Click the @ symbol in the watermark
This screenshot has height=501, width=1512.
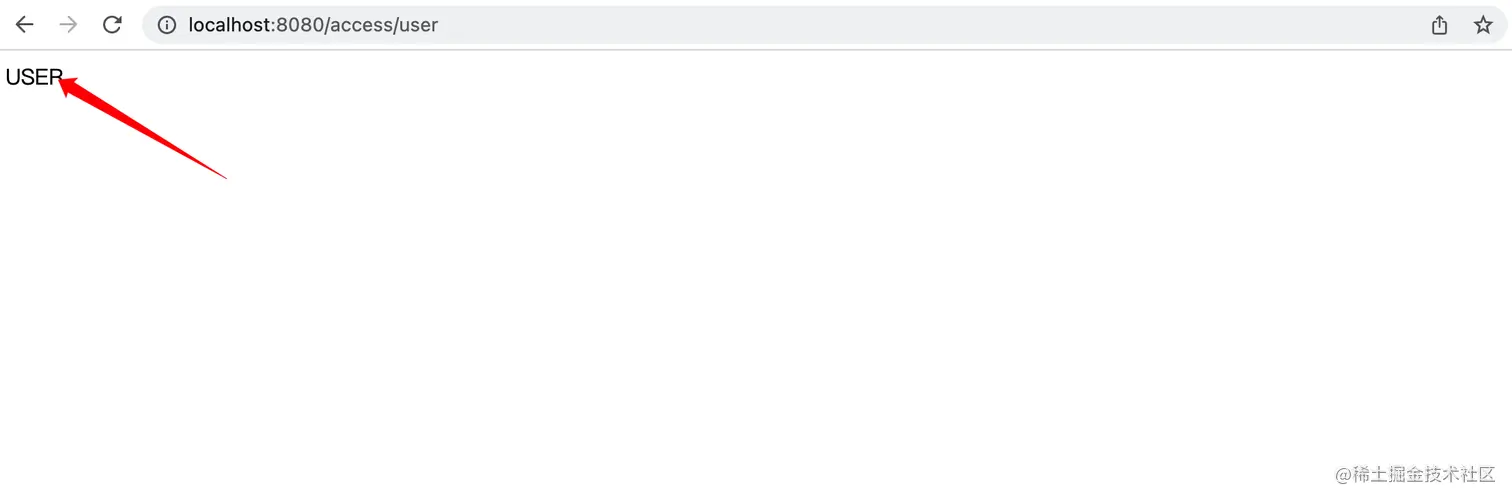pos(1343,475)
